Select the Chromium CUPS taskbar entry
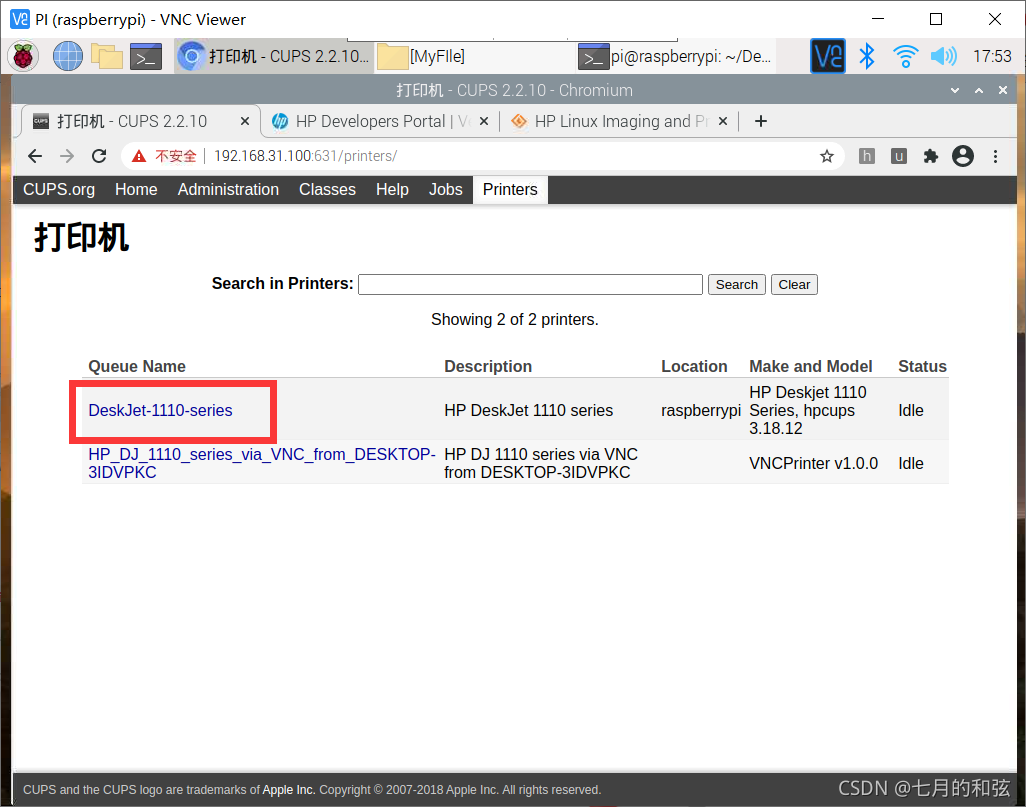Screen dimensions: 1026x807 [x=274, y=56]
